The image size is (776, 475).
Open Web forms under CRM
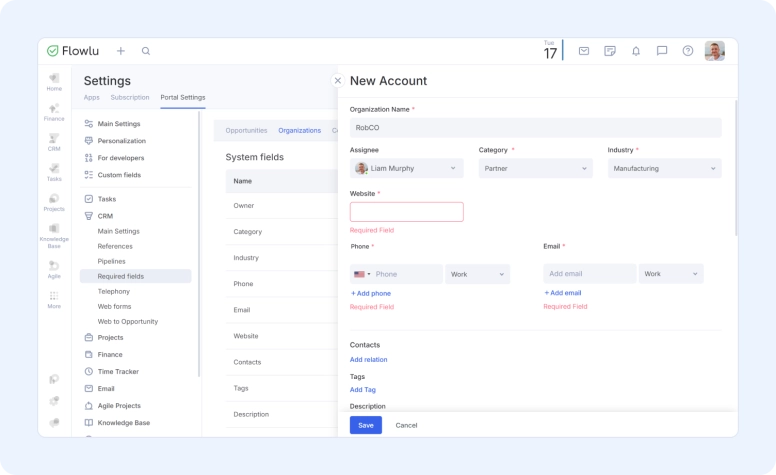click(114, 306)
